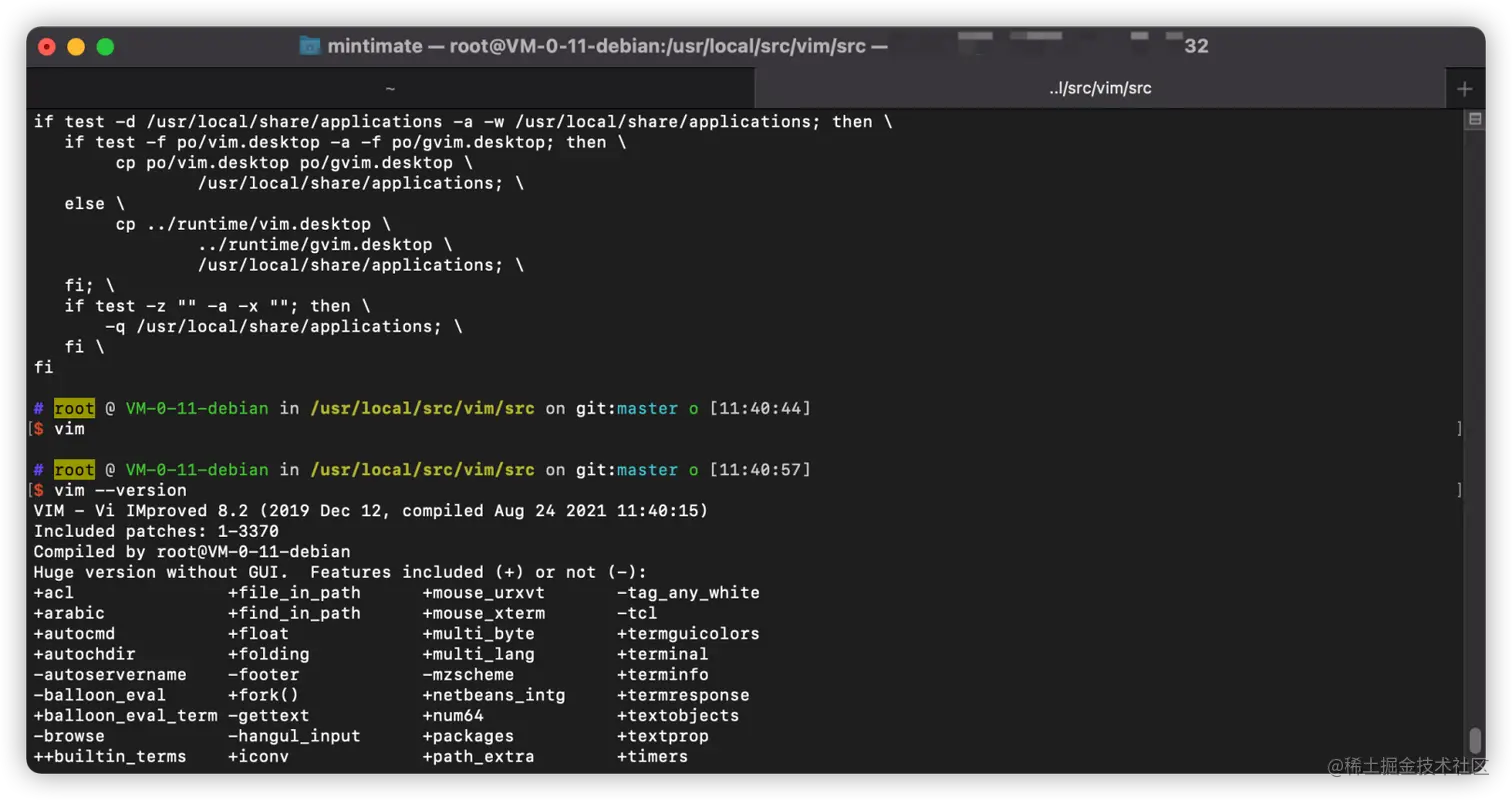
Task: Click "Compiled by root@VM-0-11-debian" line
Action: click(192, 552)
